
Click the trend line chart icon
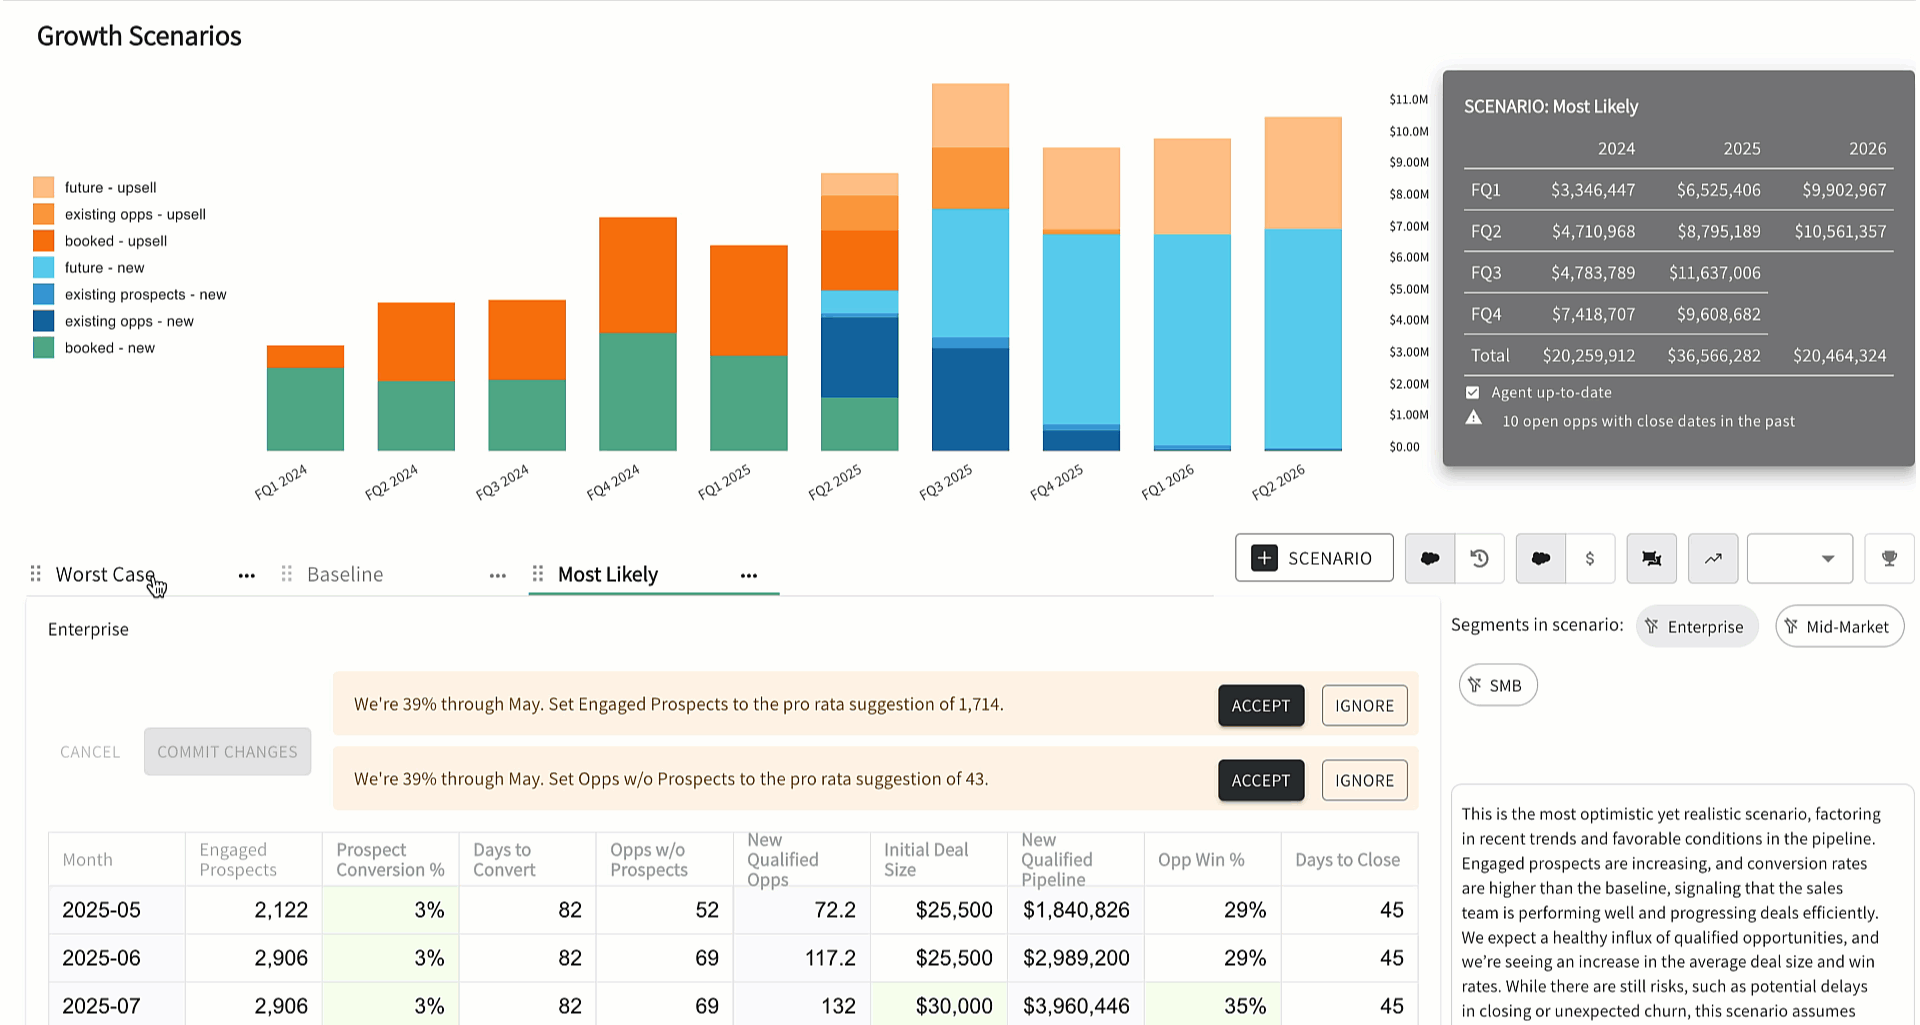(x=1713, y=558)
